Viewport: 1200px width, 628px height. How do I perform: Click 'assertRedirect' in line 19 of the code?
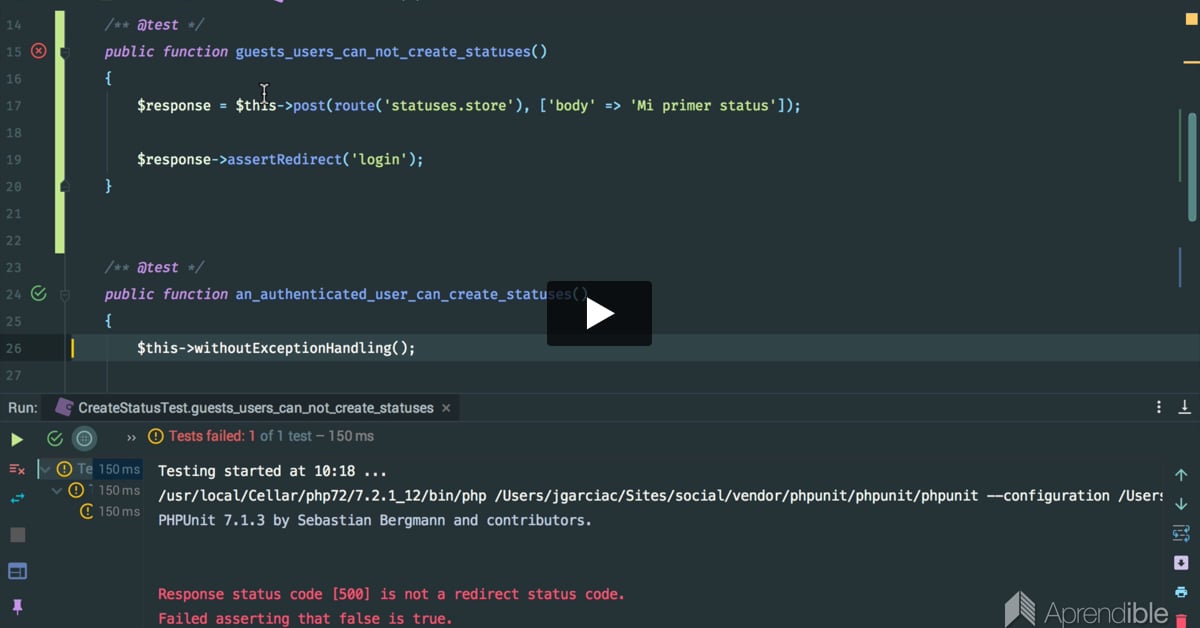coord(284,159)
